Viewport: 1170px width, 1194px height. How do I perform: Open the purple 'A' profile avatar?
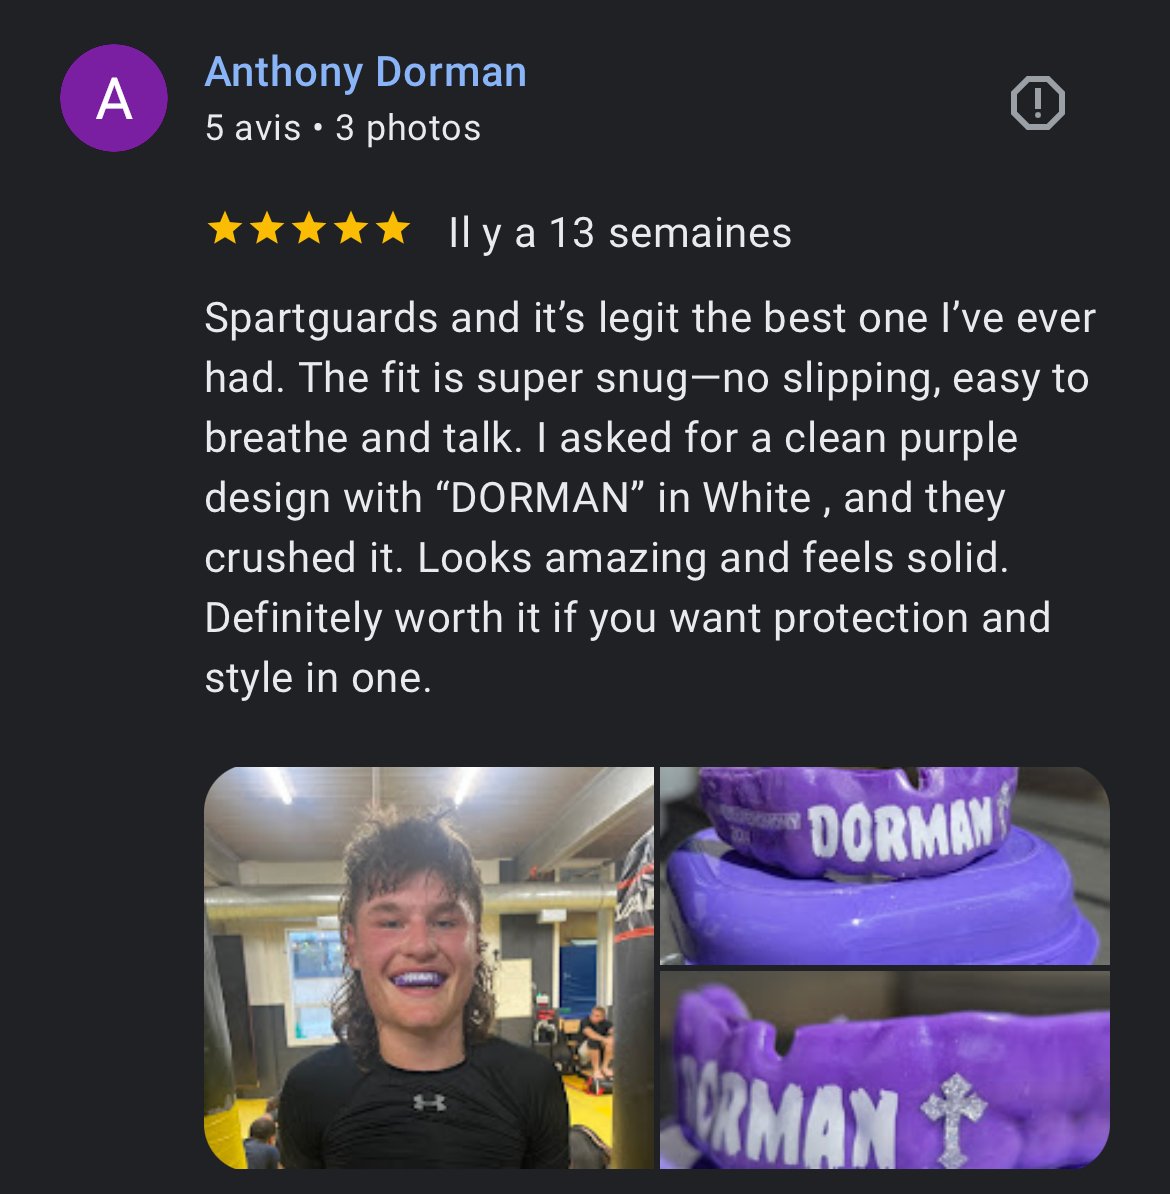[x=114, y=98]
